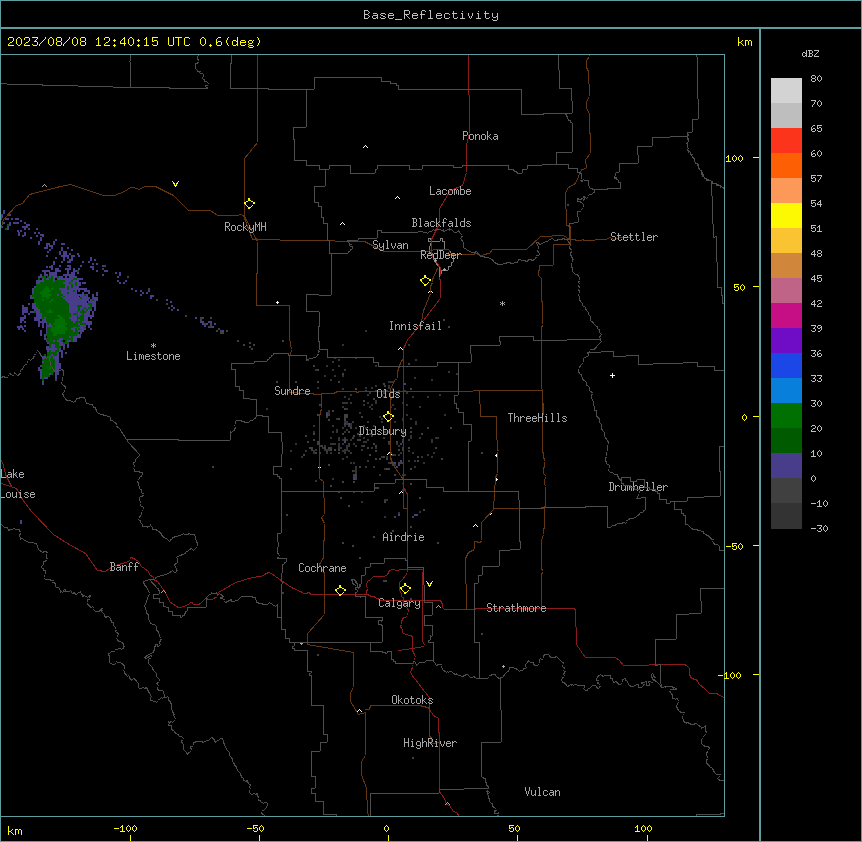This screenshot has height=842, width=862.
Task: Click the -100 km mark on the bottom axis
Action: pyautogui.click(x=125, y=828)
